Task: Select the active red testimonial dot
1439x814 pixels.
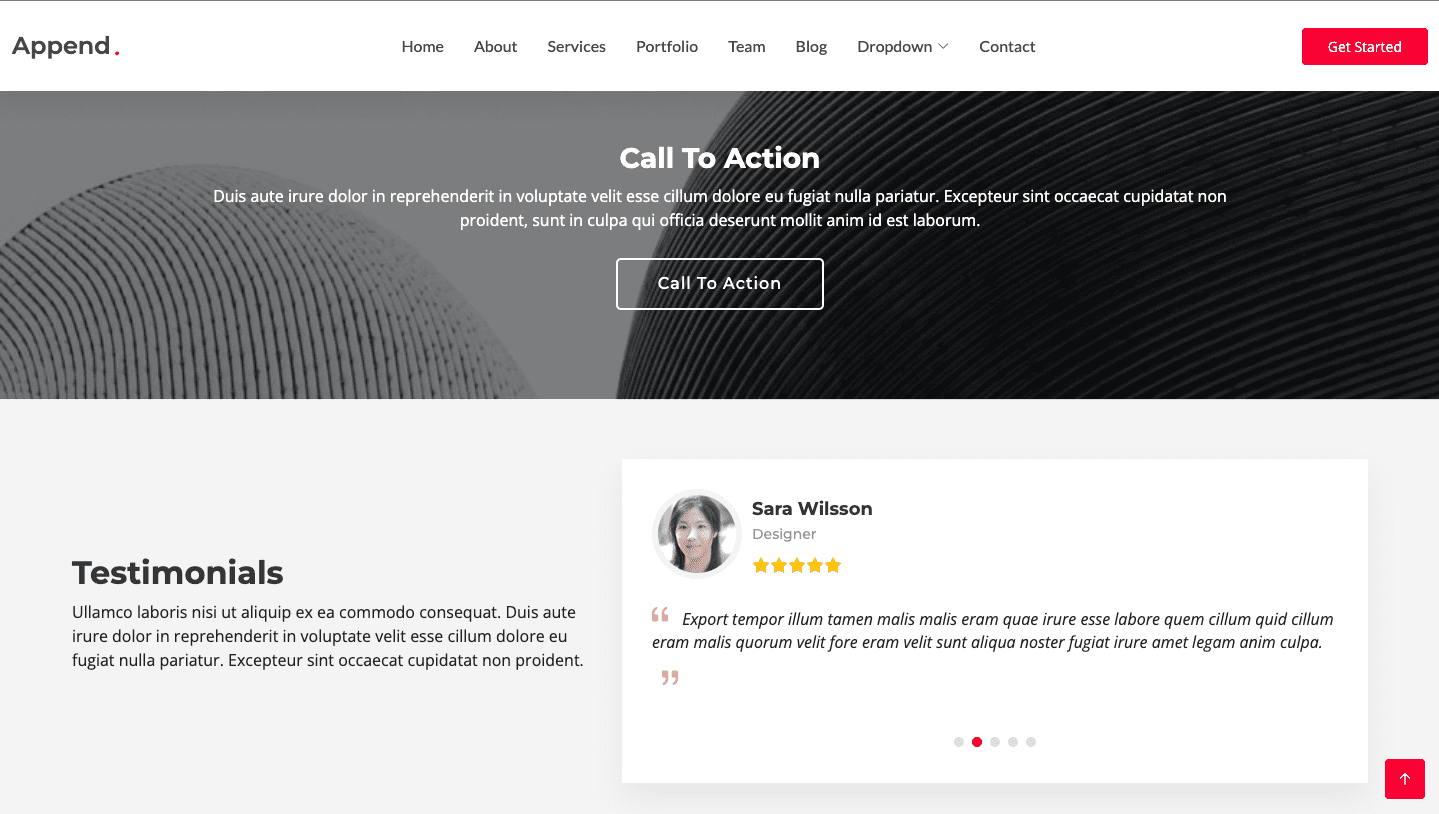Action: pos(977,742)
